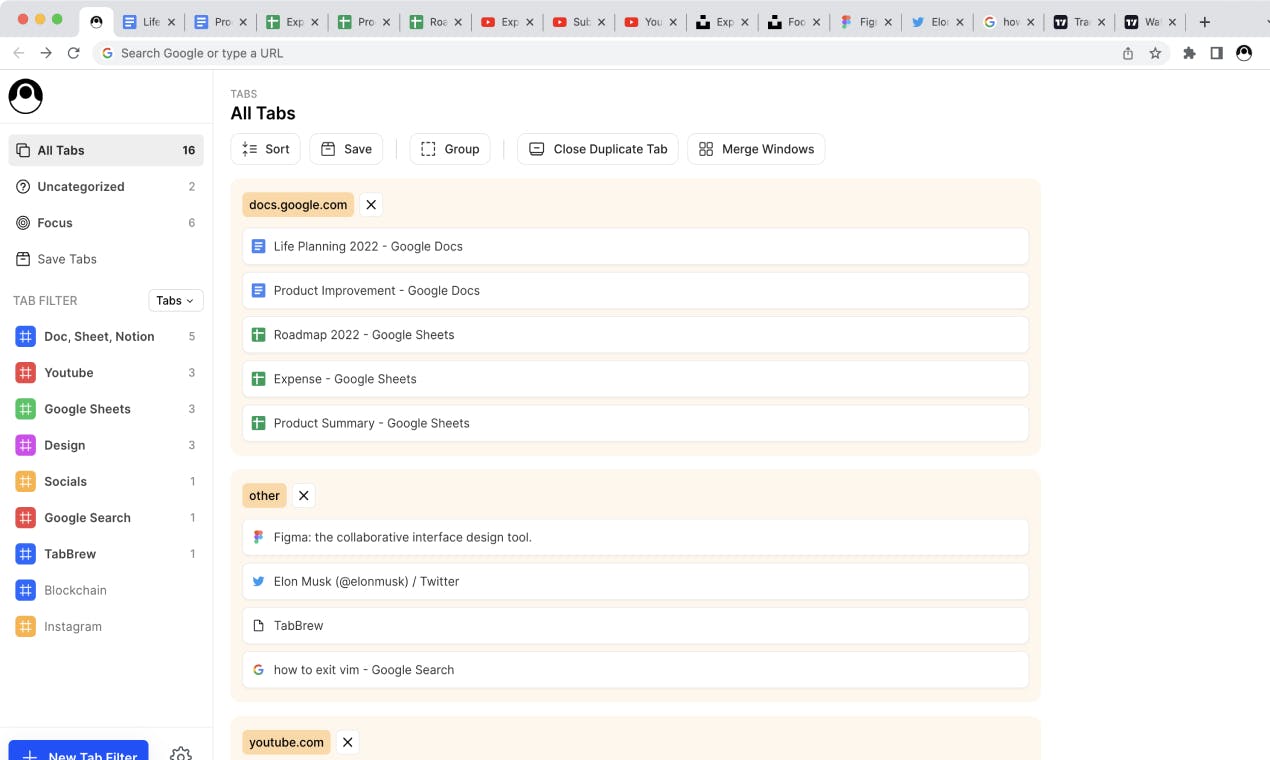
Task: Select the Socials filter
Action: click(106, 482)
